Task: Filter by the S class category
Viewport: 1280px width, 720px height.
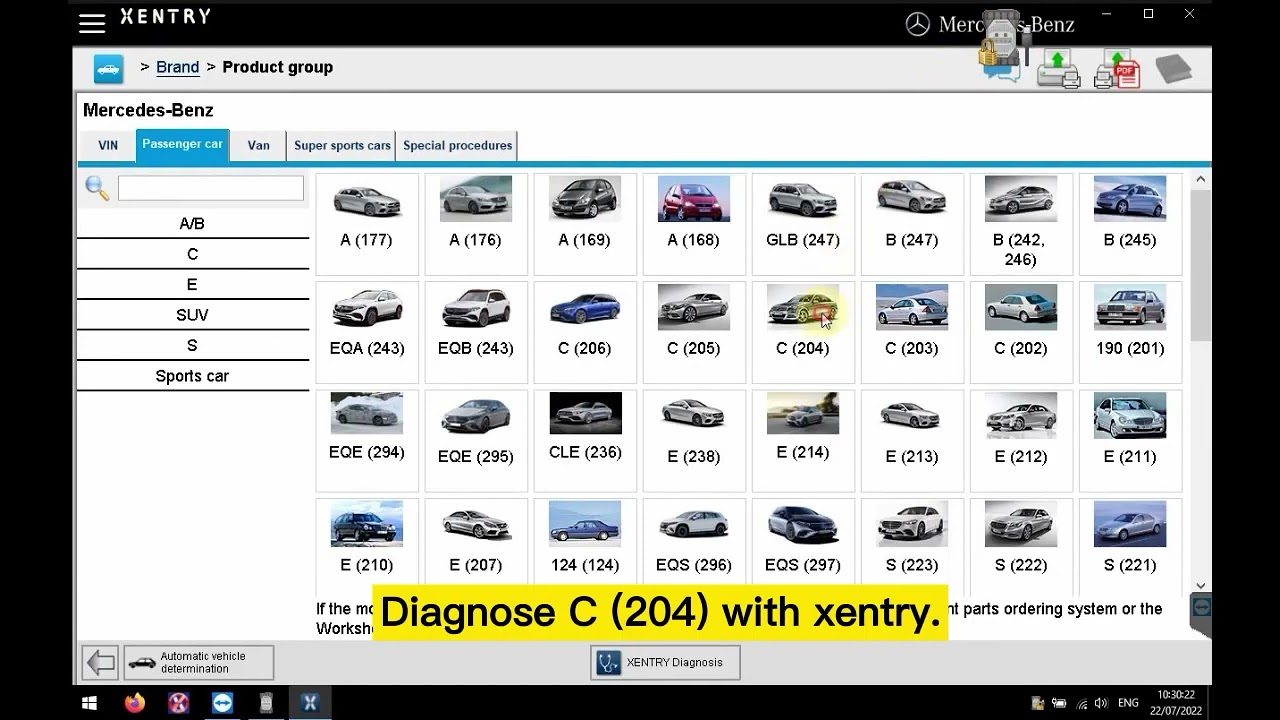Action: pos(192,346)
